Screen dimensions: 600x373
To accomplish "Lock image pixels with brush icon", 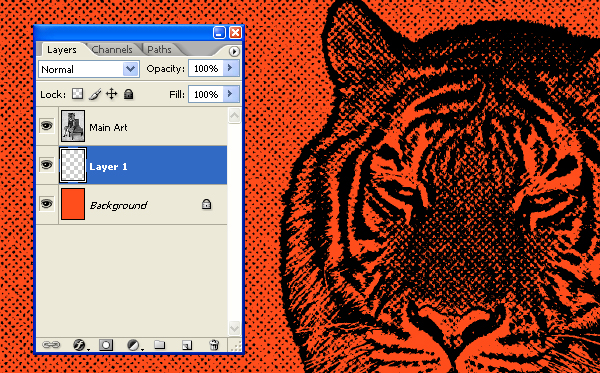I will pos(95,94).
